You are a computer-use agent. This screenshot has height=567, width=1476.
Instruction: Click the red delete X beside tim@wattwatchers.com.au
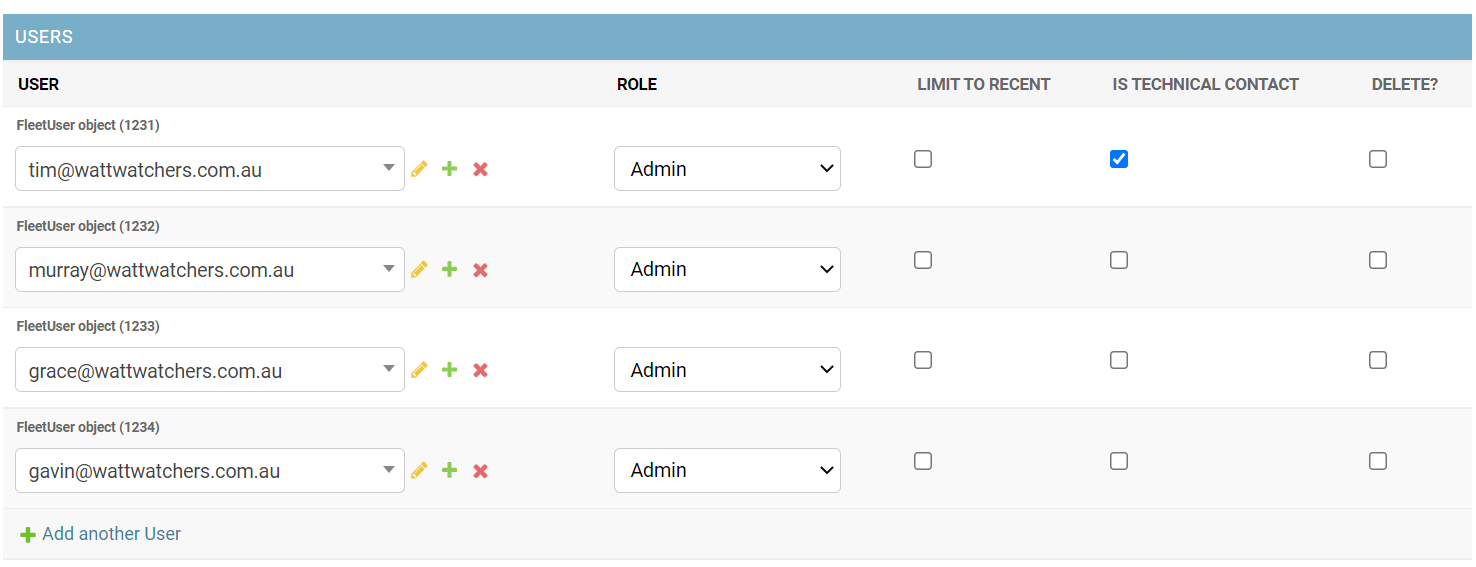click(x=480, y=169)
